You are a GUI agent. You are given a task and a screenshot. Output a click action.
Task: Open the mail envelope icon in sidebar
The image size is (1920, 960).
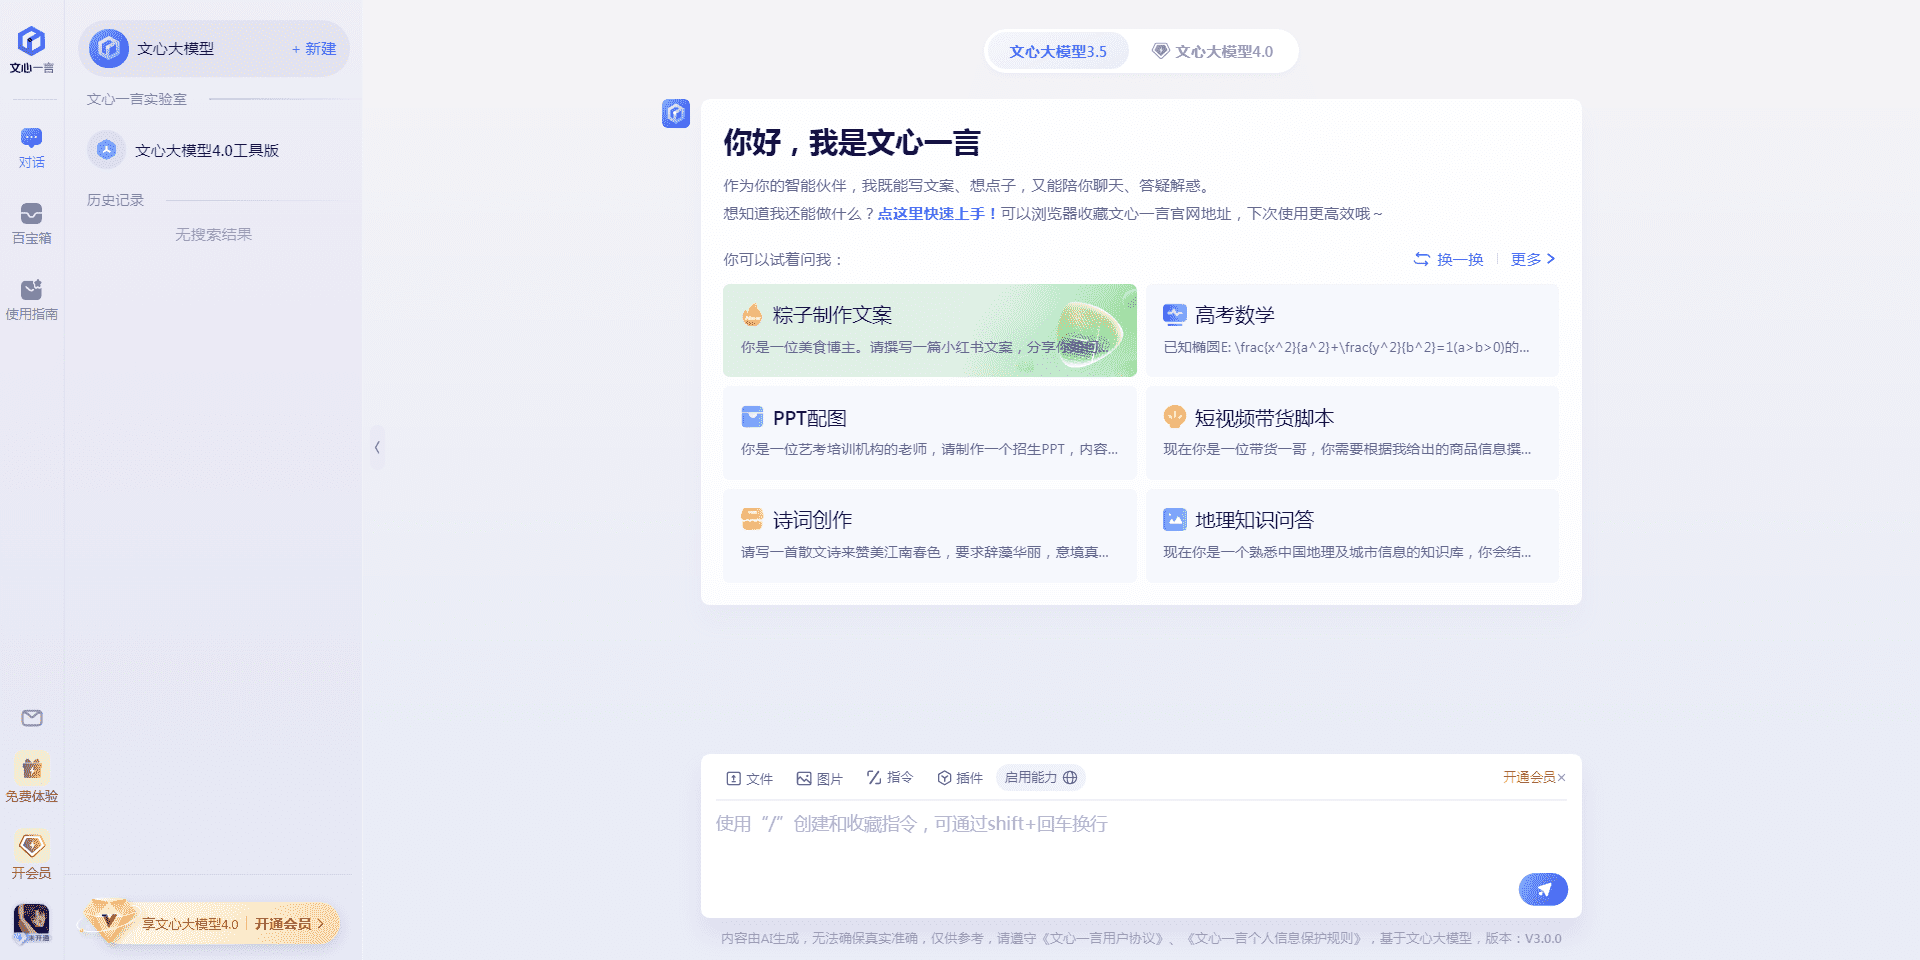click(32, 718)
